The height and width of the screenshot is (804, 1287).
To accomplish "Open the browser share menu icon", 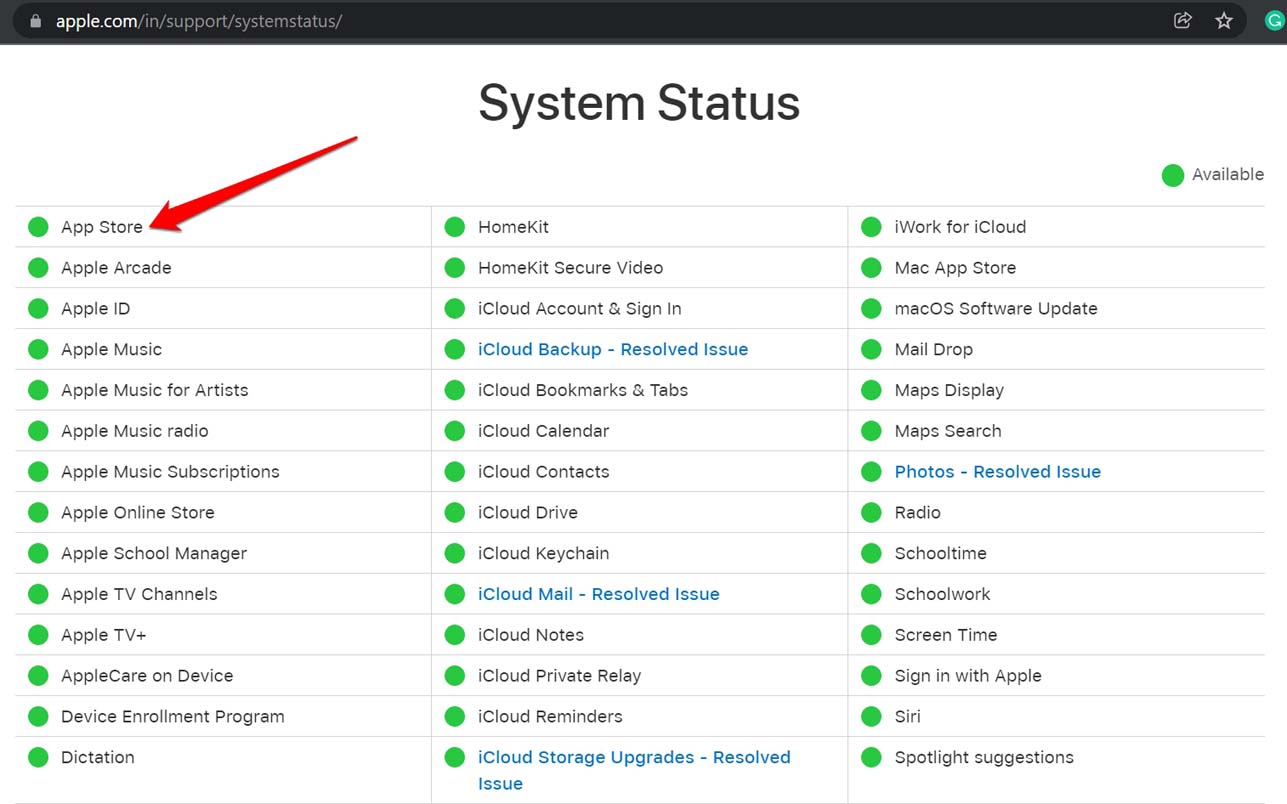I will point(1183,19).
